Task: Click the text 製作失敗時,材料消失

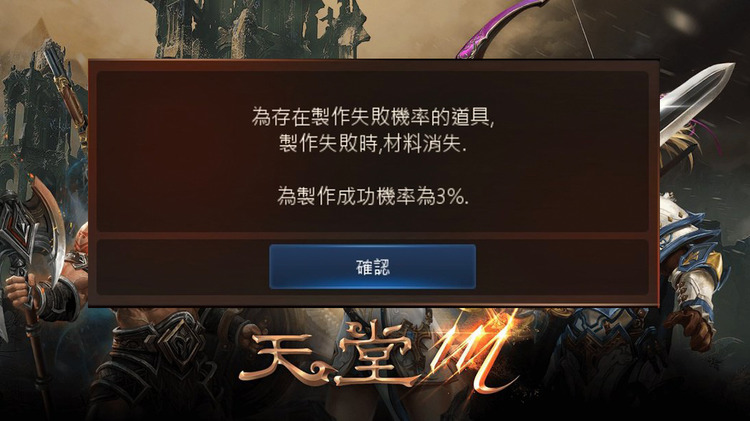Action: tap(373, 144)
